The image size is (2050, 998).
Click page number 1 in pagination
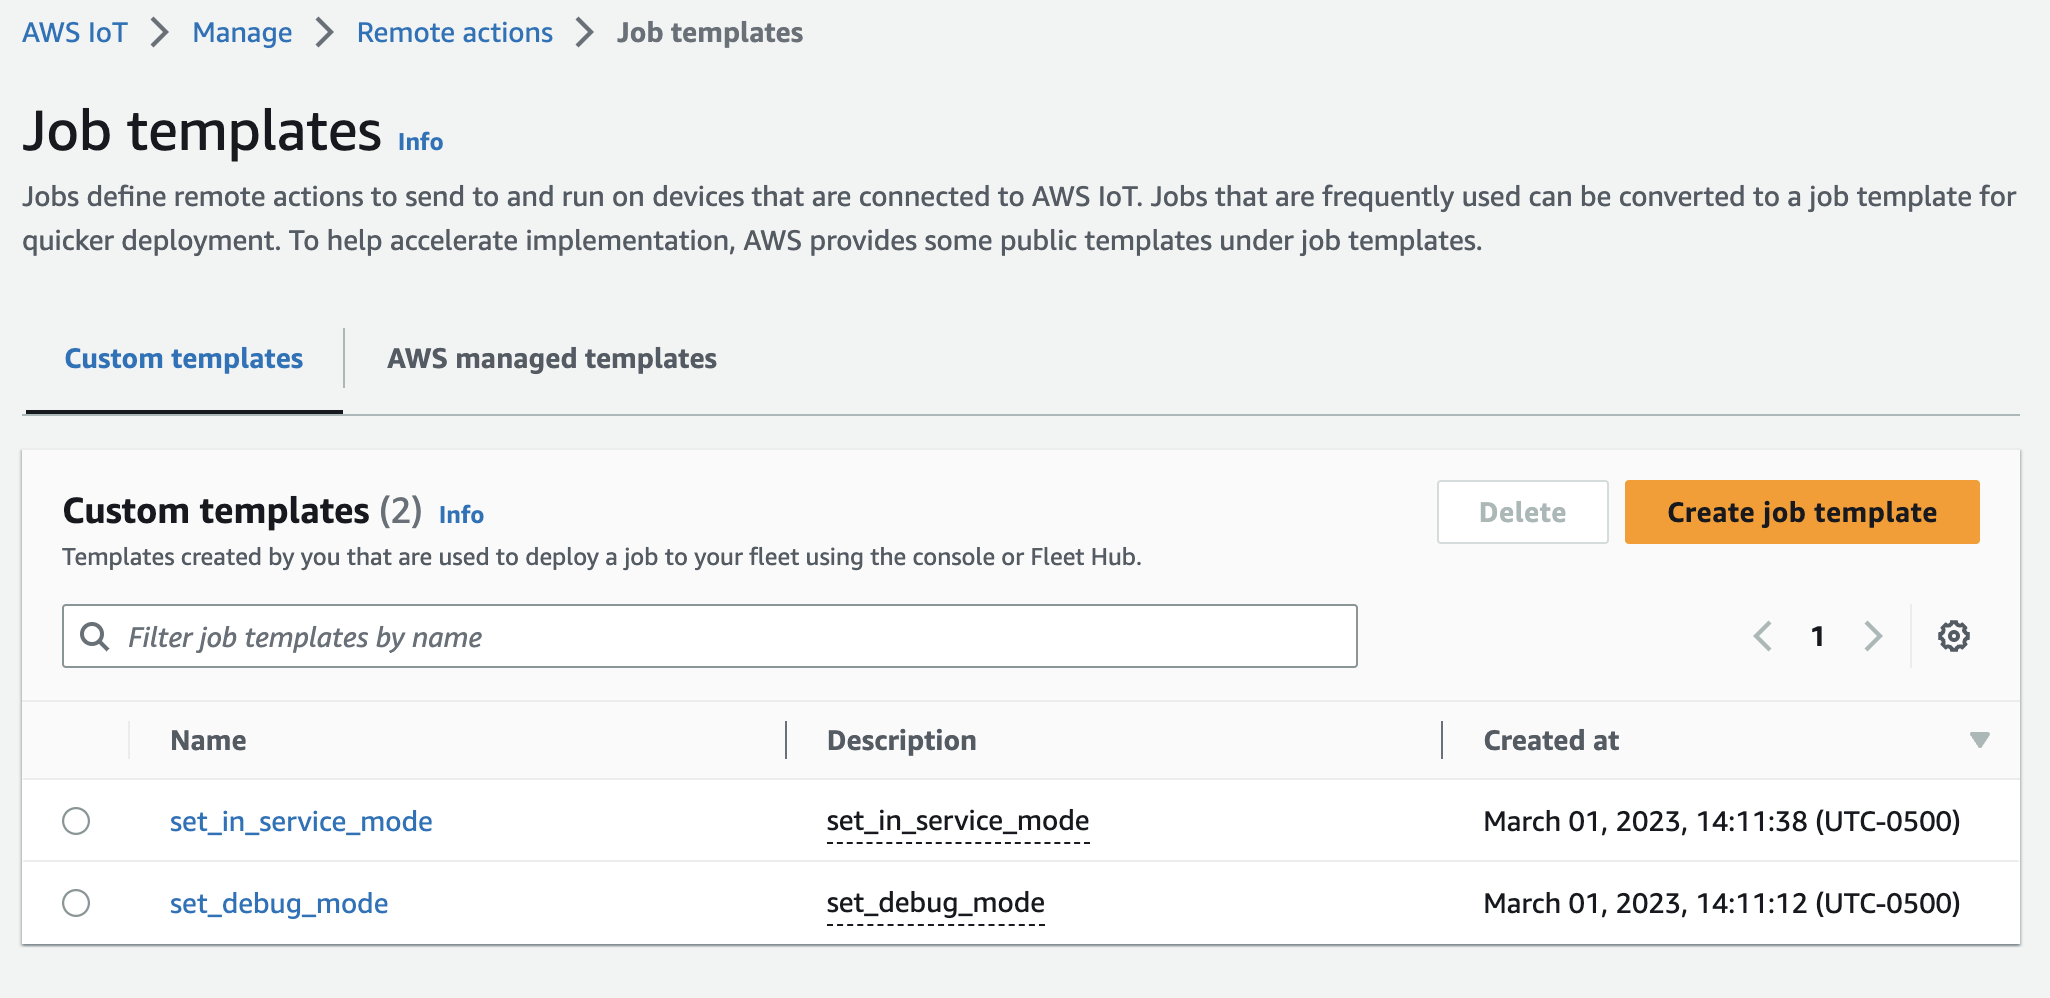1818,636
